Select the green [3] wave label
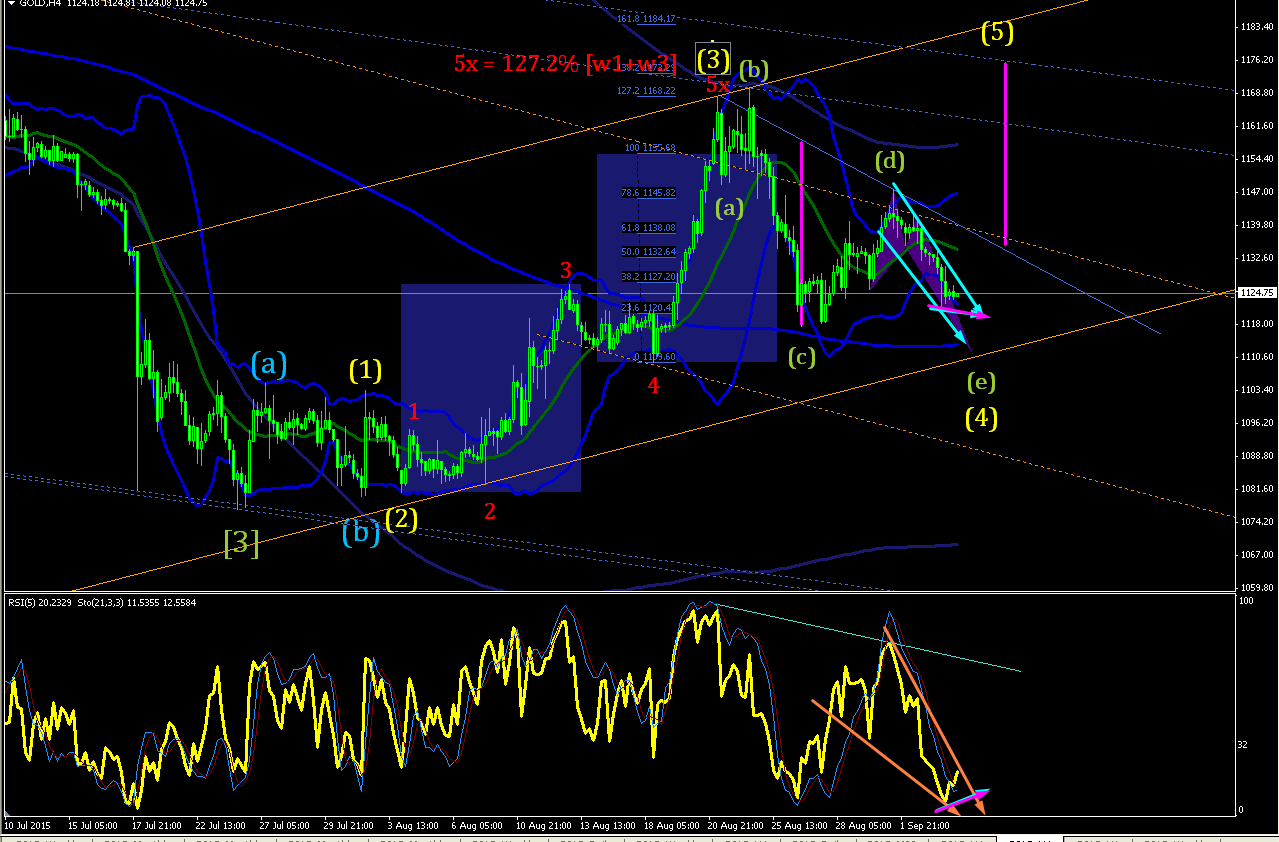1279x842 pixels. click(x=241, y=543)
